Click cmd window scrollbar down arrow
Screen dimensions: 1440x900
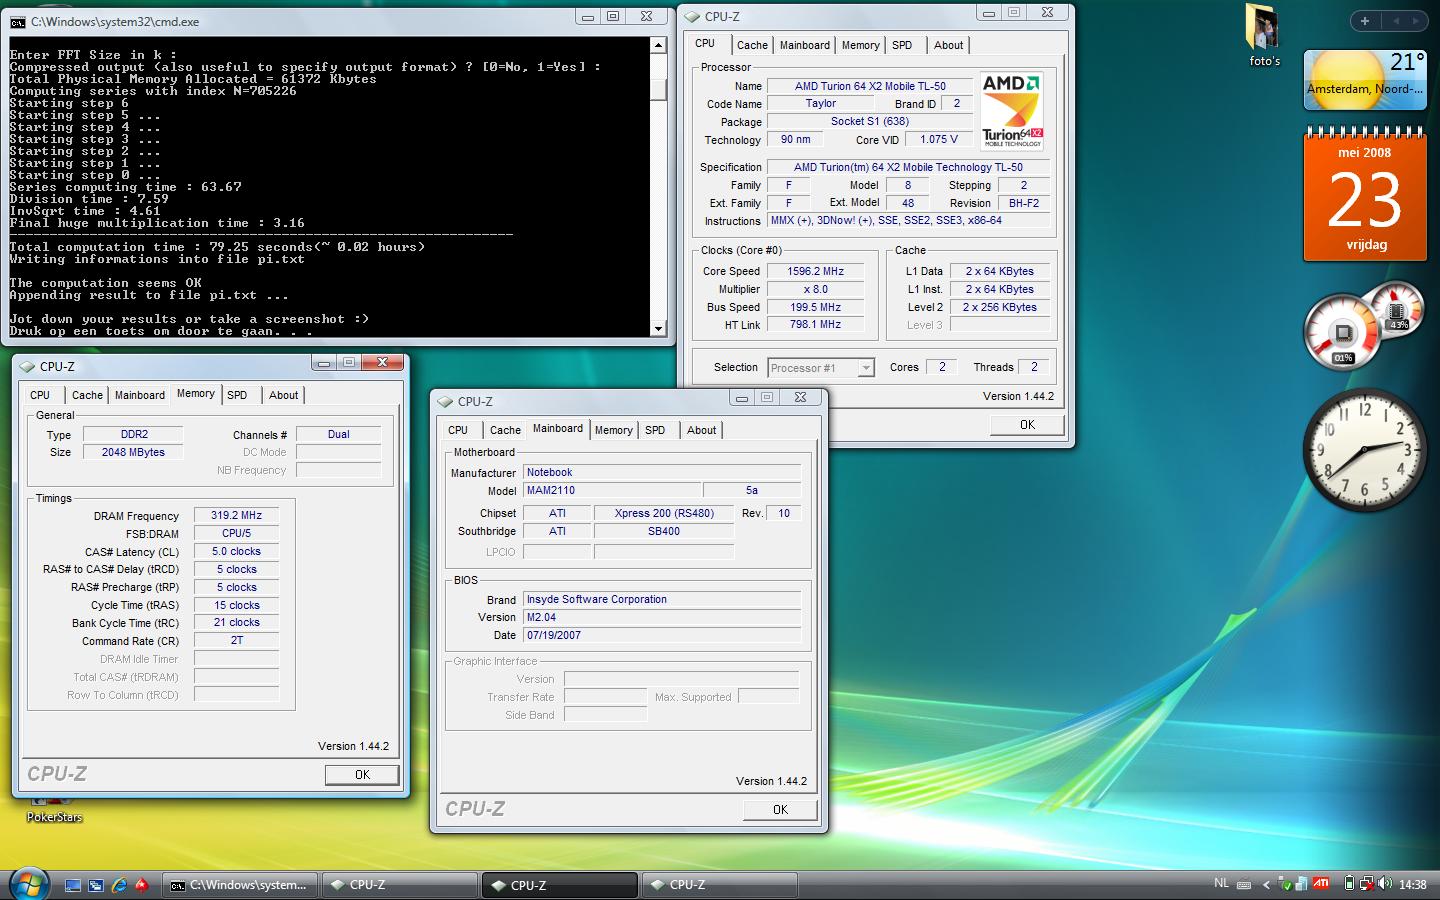tap(658, 328)
